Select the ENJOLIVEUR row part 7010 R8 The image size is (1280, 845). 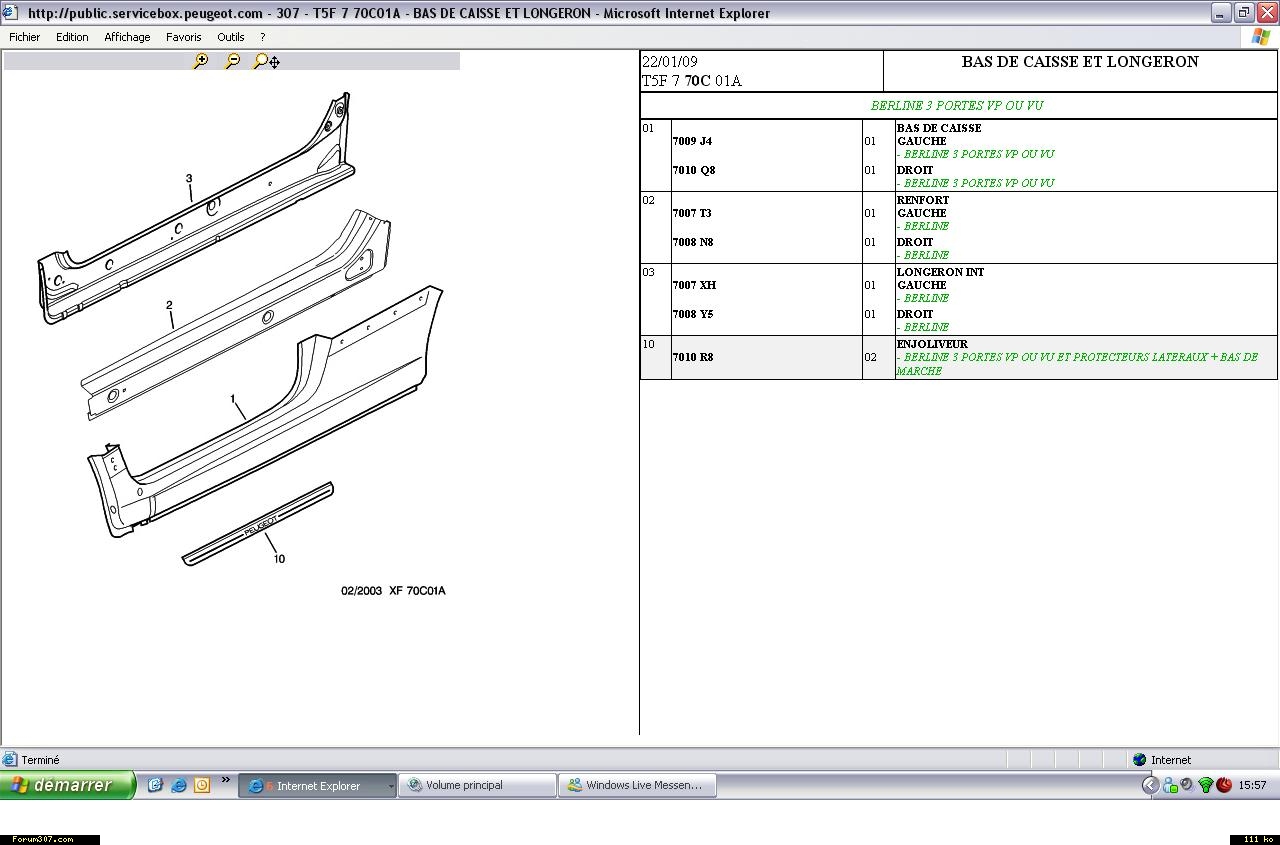click(x=693, y=357)
